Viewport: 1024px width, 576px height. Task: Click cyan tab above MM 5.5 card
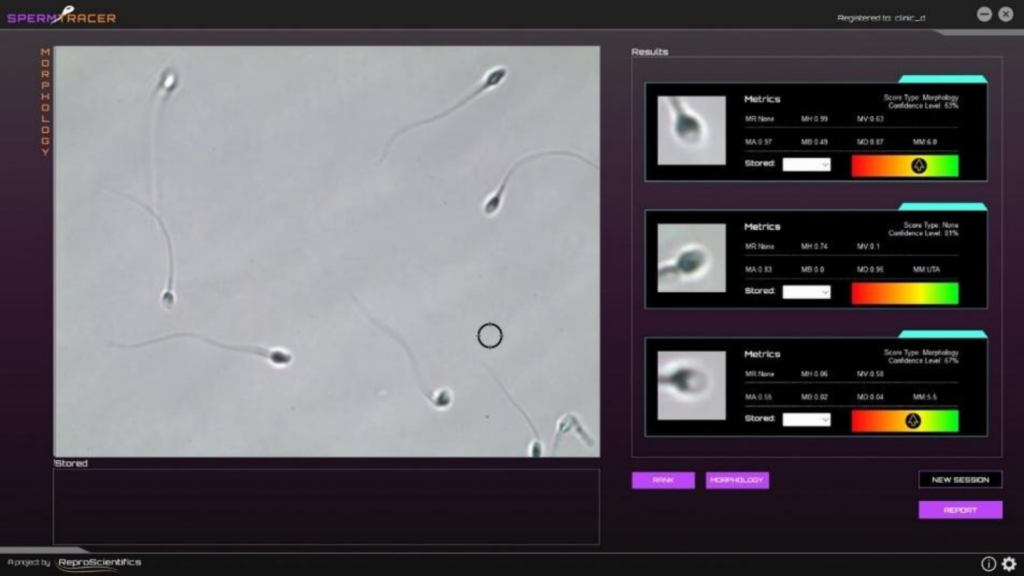pyautogui.click(x=942, y=334)
